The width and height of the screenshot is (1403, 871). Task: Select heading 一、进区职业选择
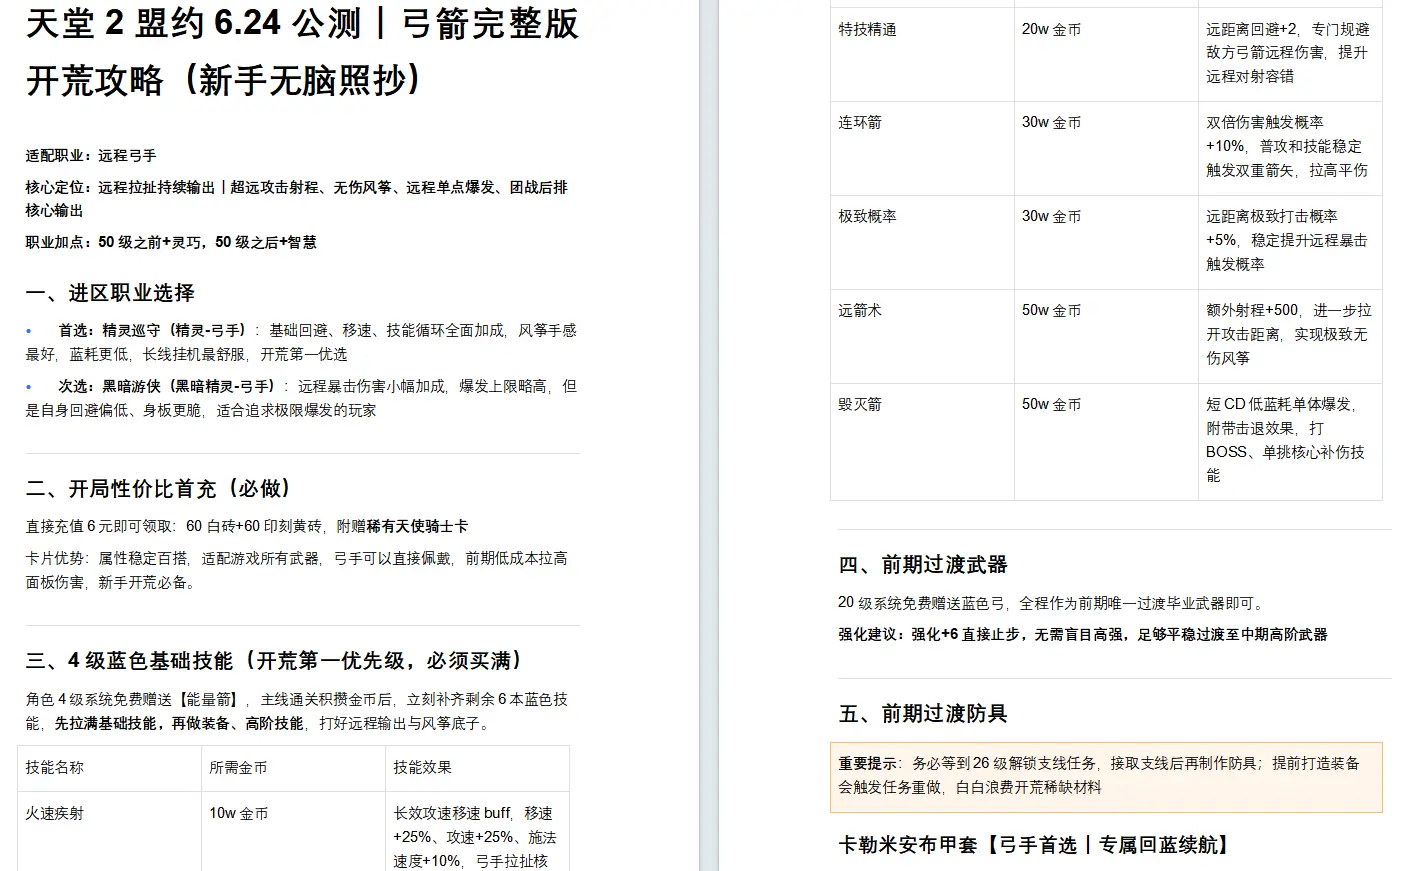(110, 293)
